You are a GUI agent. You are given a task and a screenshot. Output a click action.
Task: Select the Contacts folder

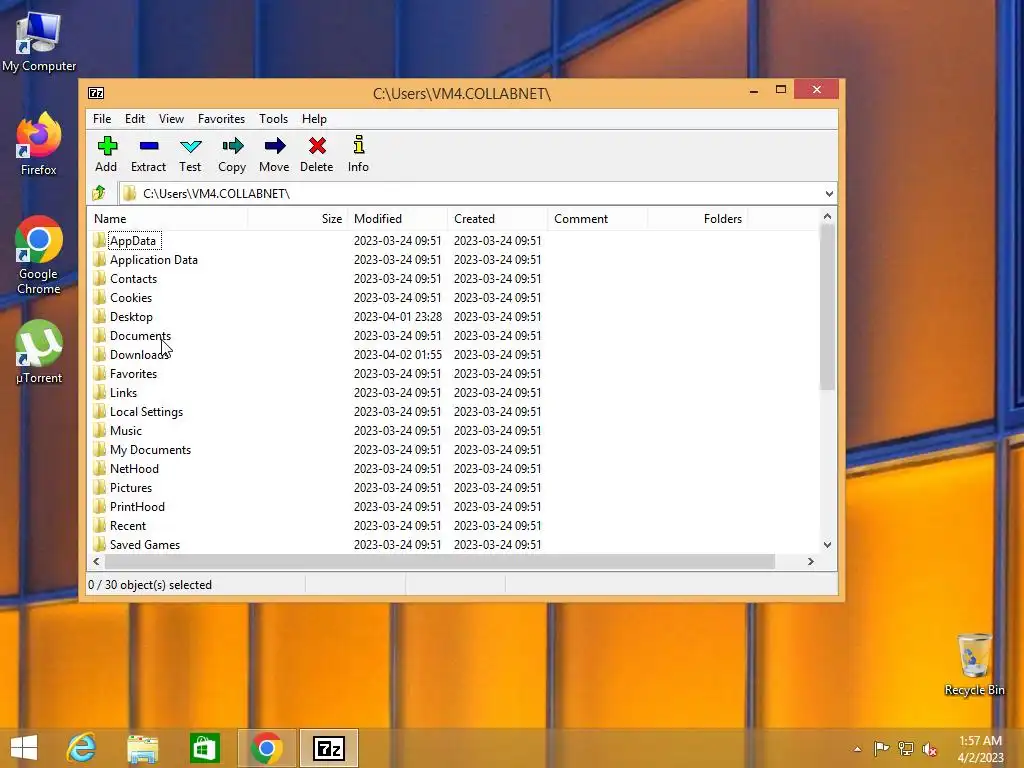(x=133, y=279)
